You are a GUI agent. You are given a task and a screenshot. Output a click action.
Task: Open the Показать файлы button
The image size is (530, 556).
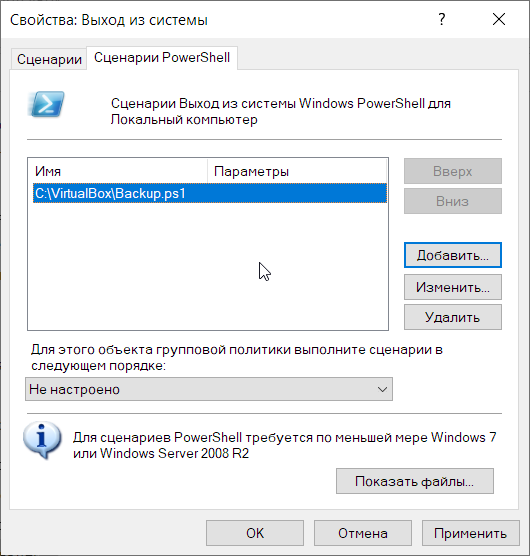pos(415,481)
